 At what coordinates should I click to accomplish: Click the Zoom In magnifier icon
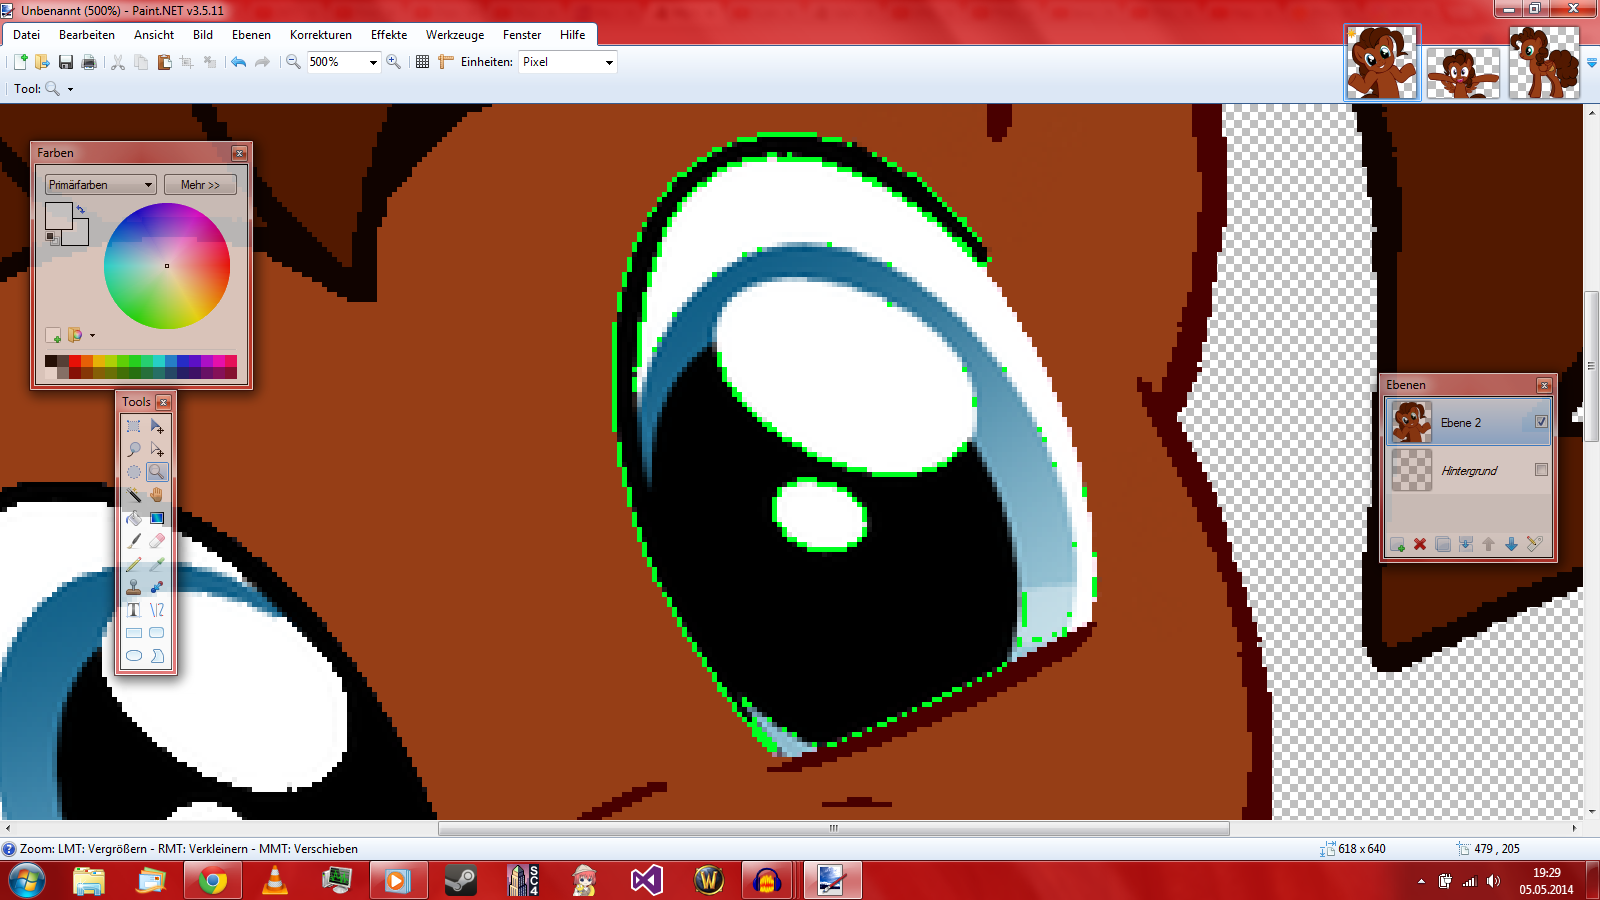click(x=394, y=62)
